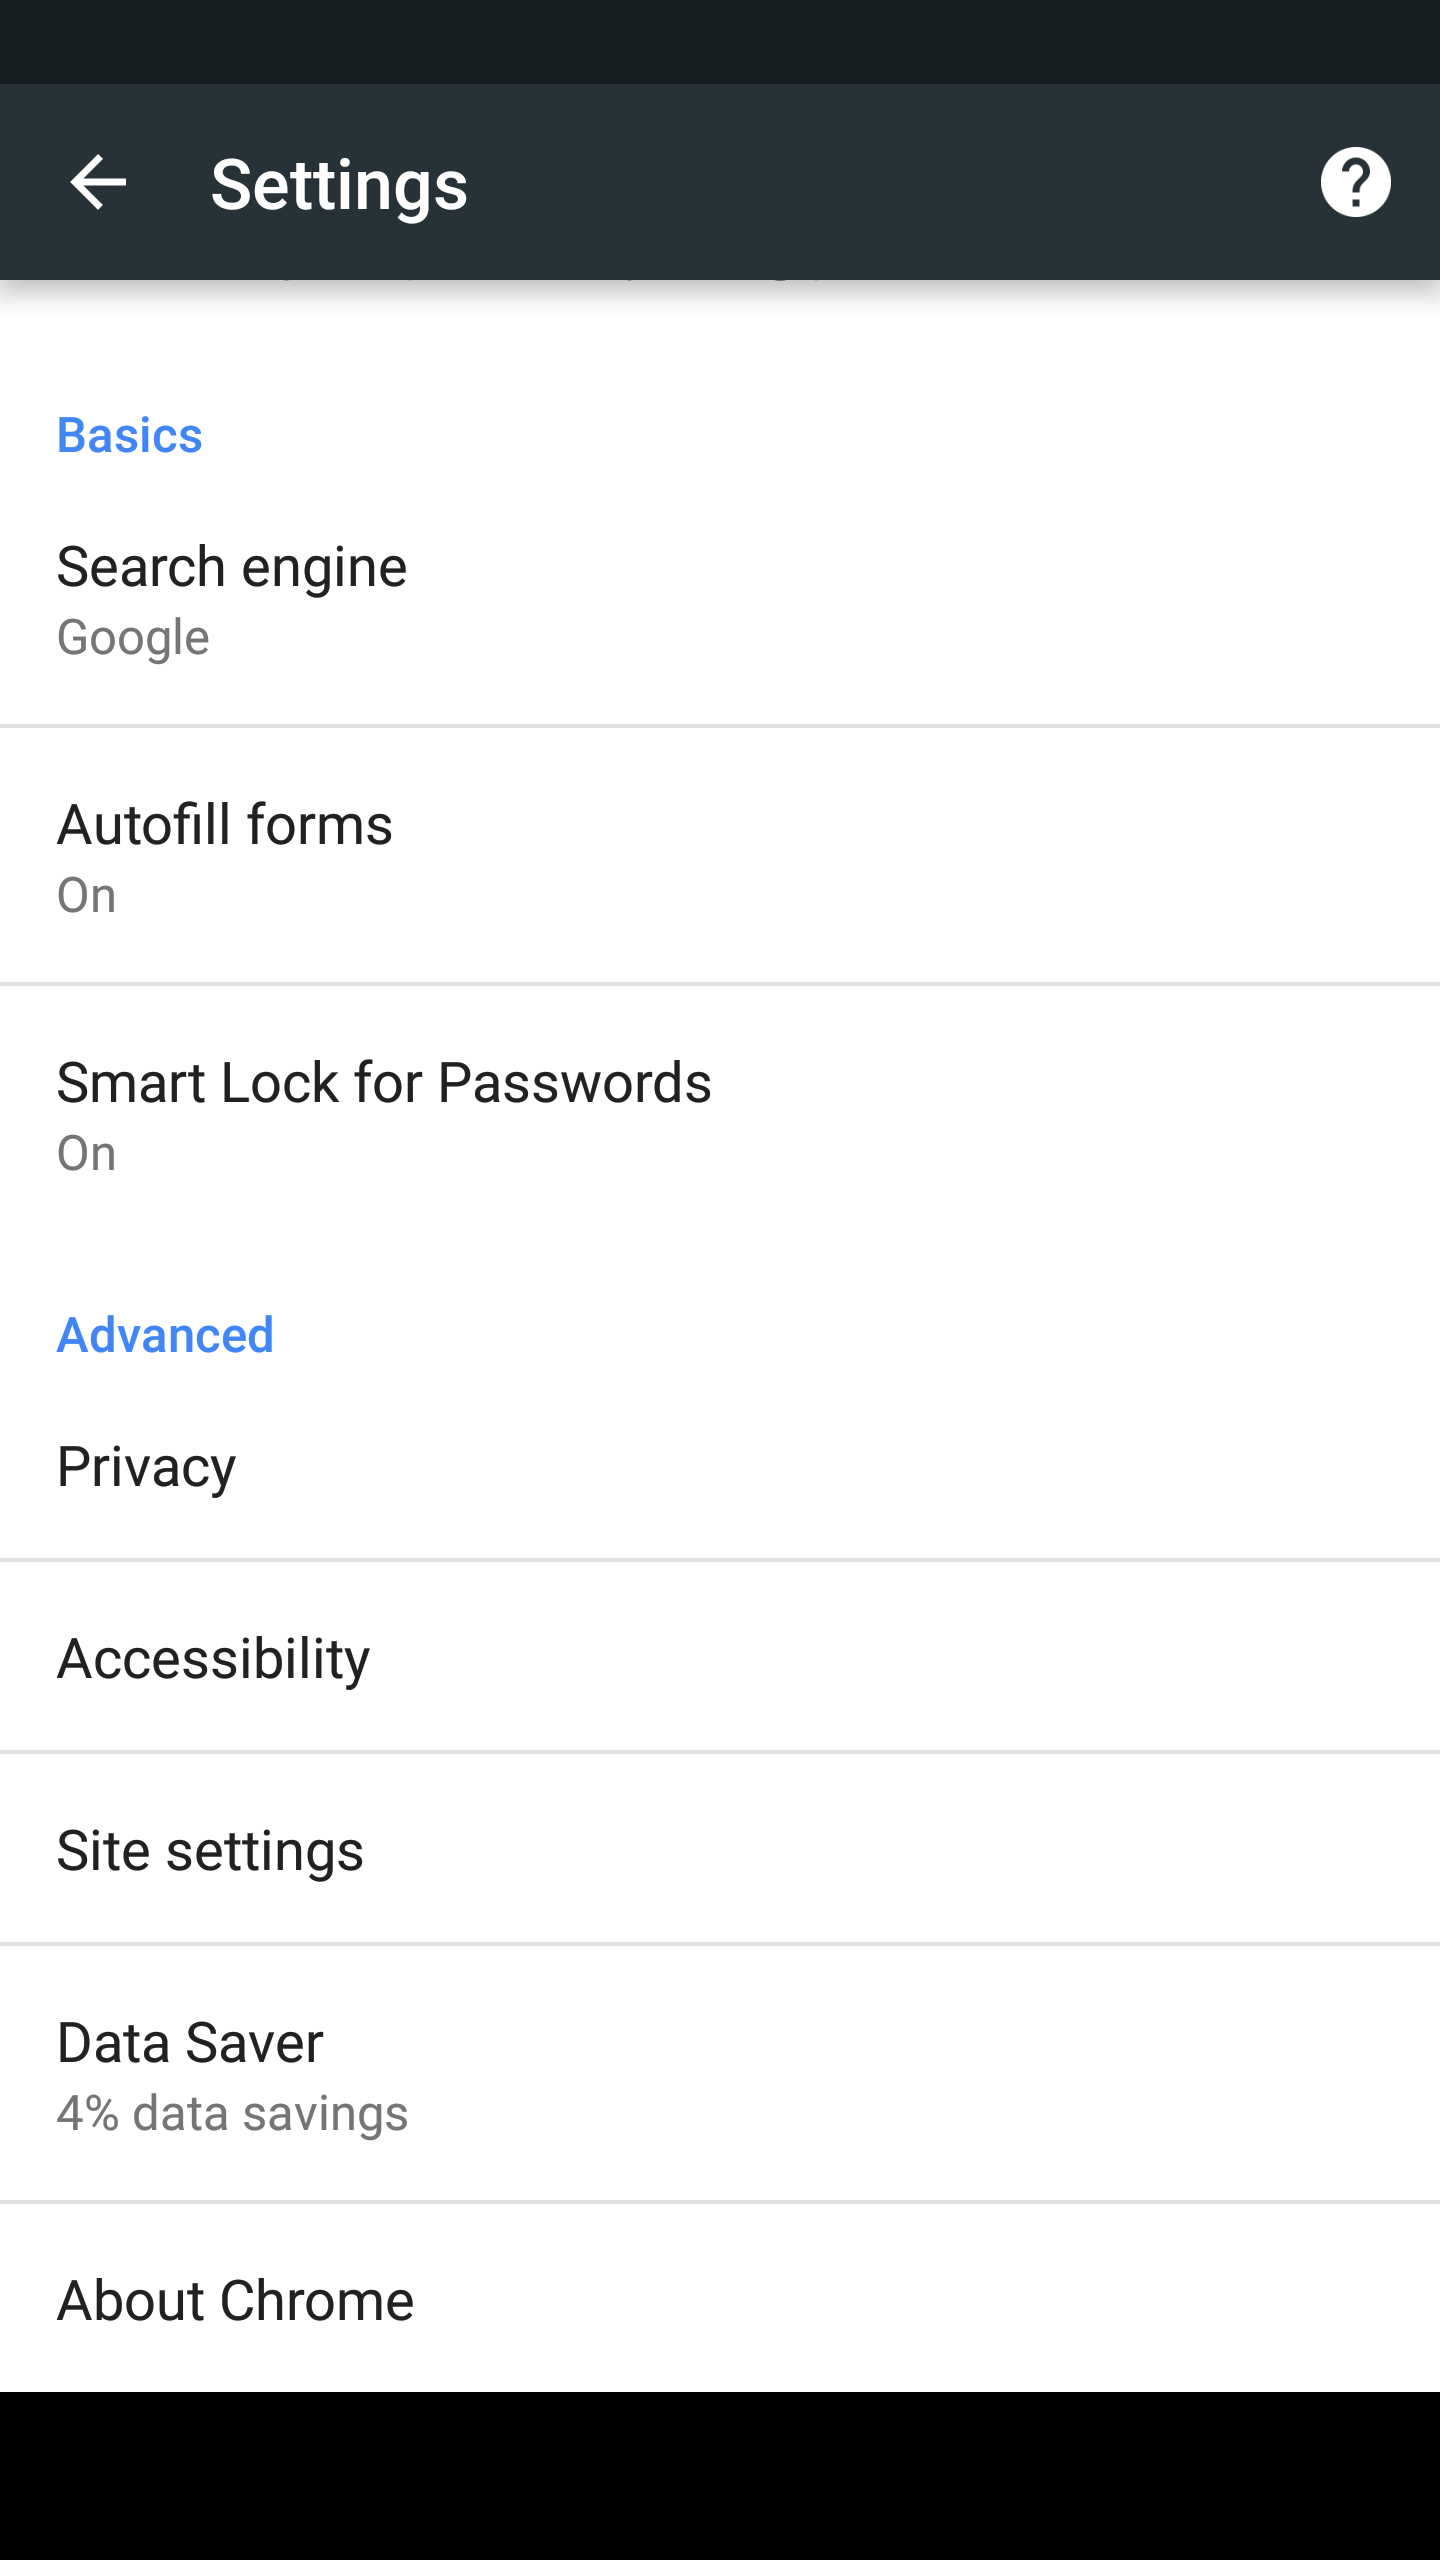Image resolution: width=1440 pixels, height=2560 pixels.
Task: Open the Data Saver option
Action: (x=190, y=2043)
